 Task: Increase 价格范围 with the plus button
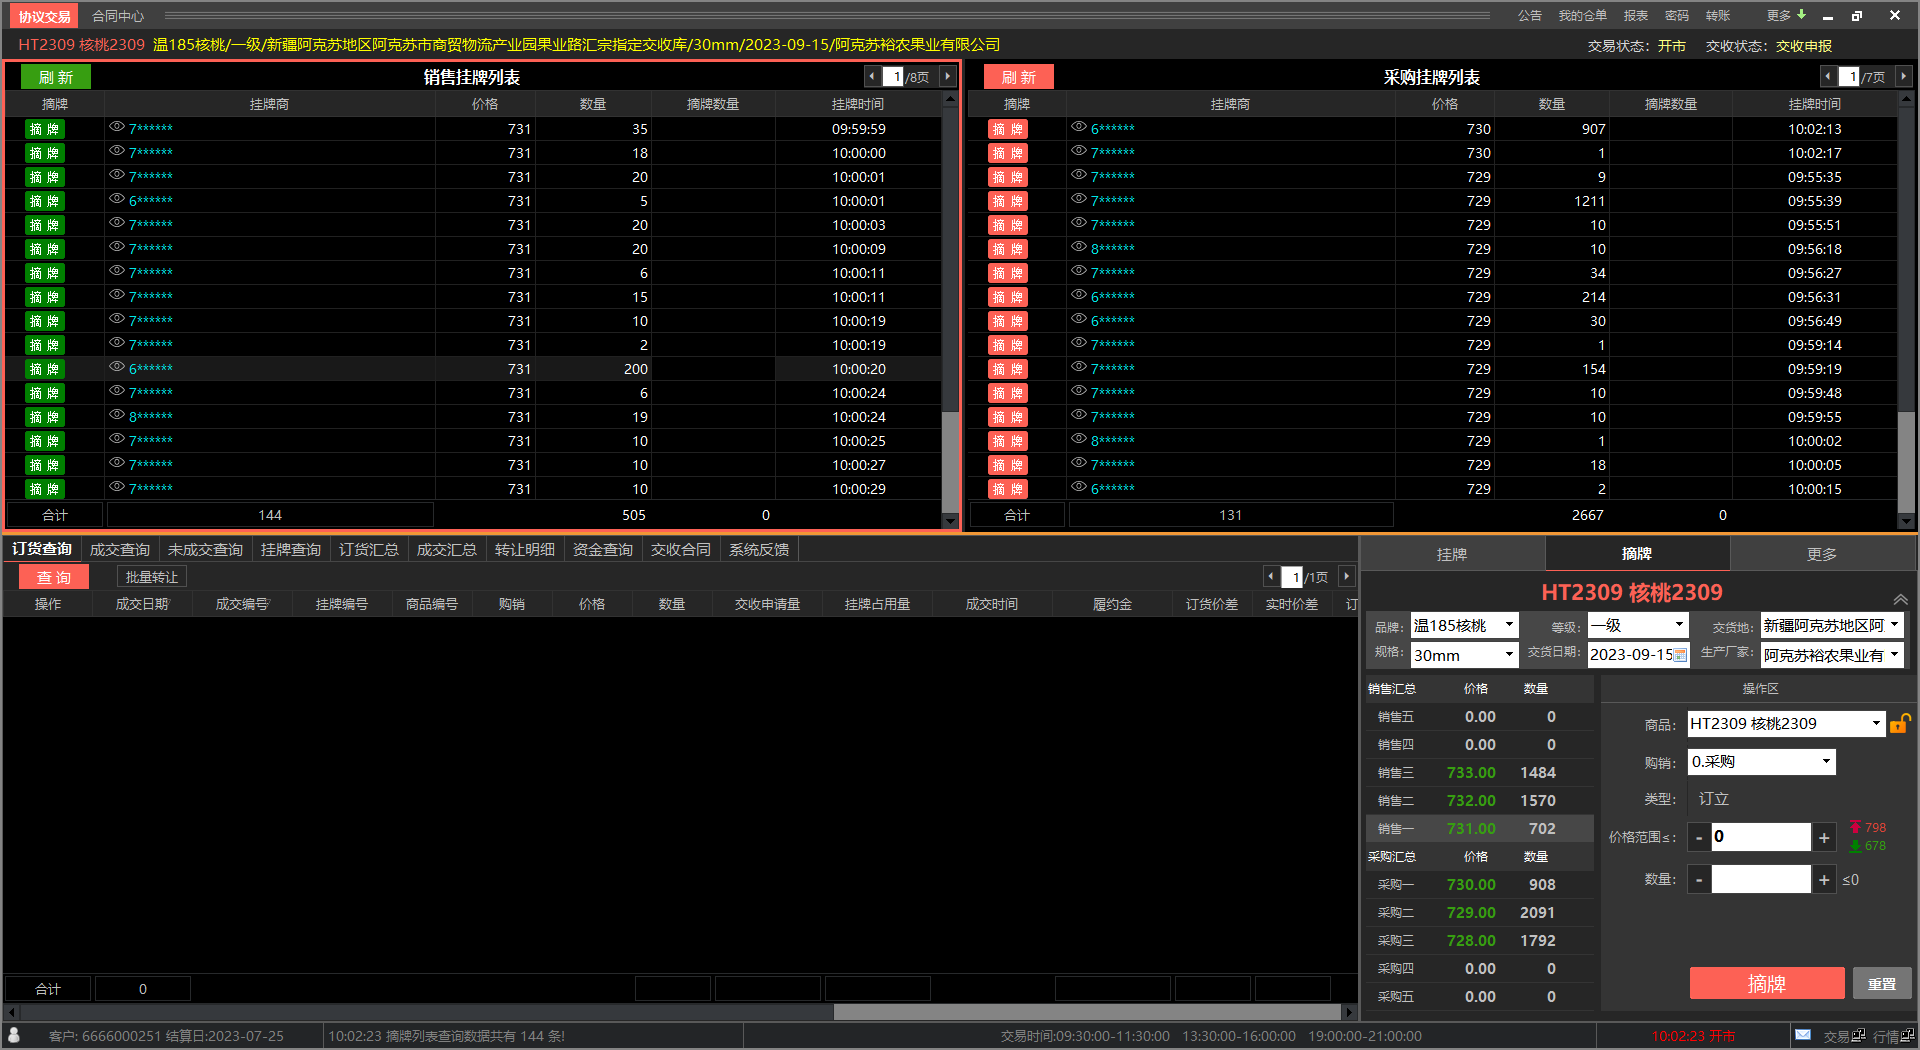[1824, 838]
